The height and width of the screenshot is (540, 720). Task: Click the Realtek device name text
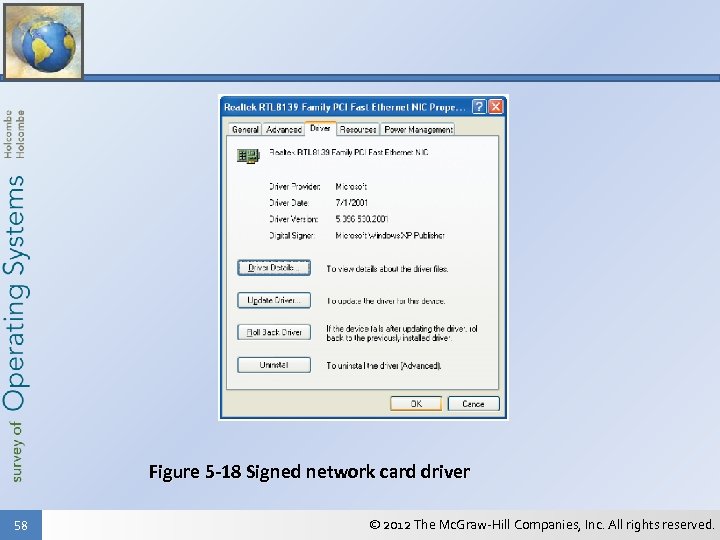point(349,152)
